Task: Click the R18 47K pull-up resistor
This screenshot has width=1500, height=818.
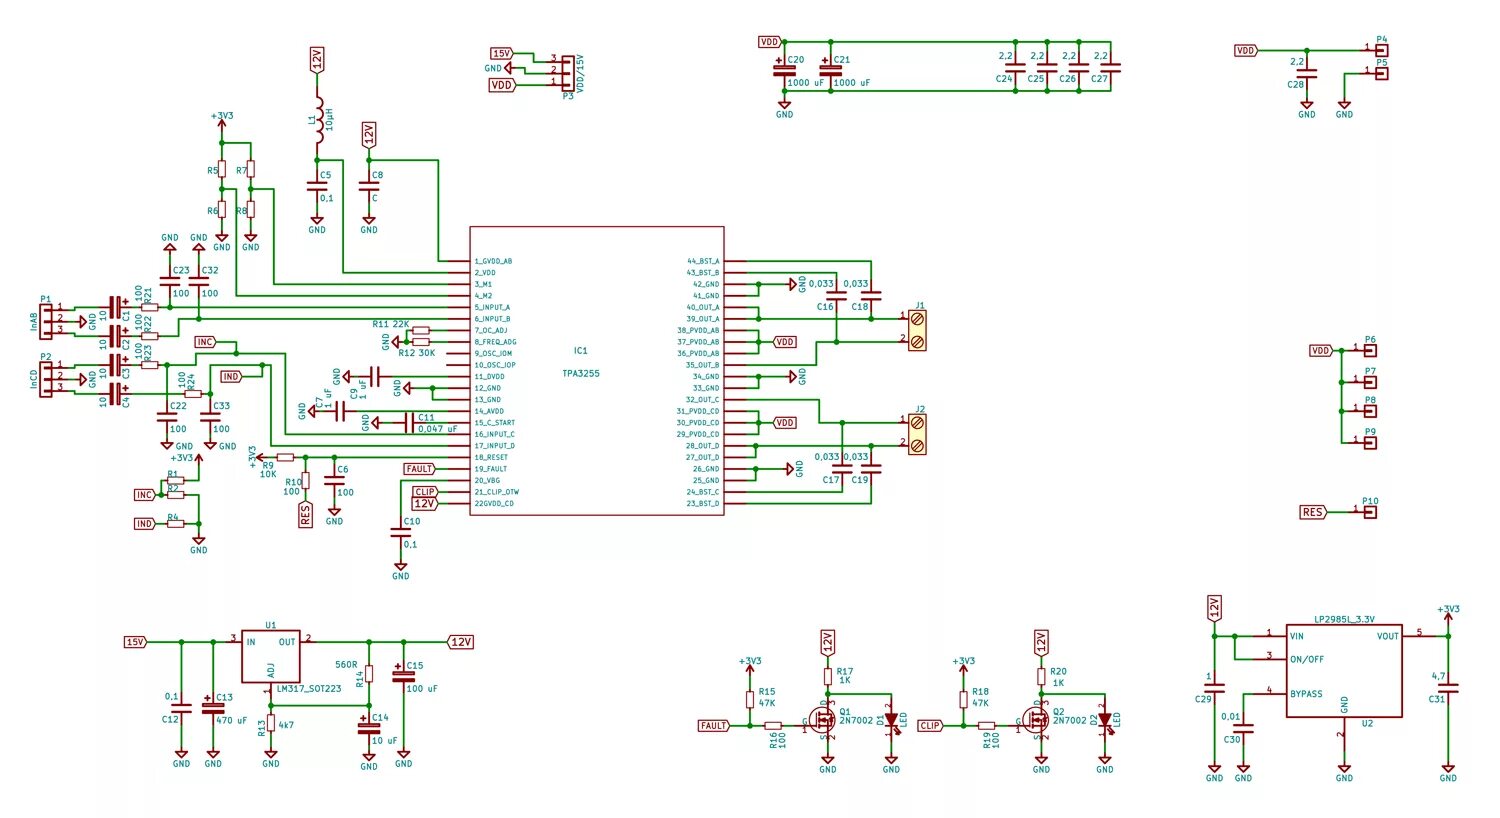Action: click(963, 698)
